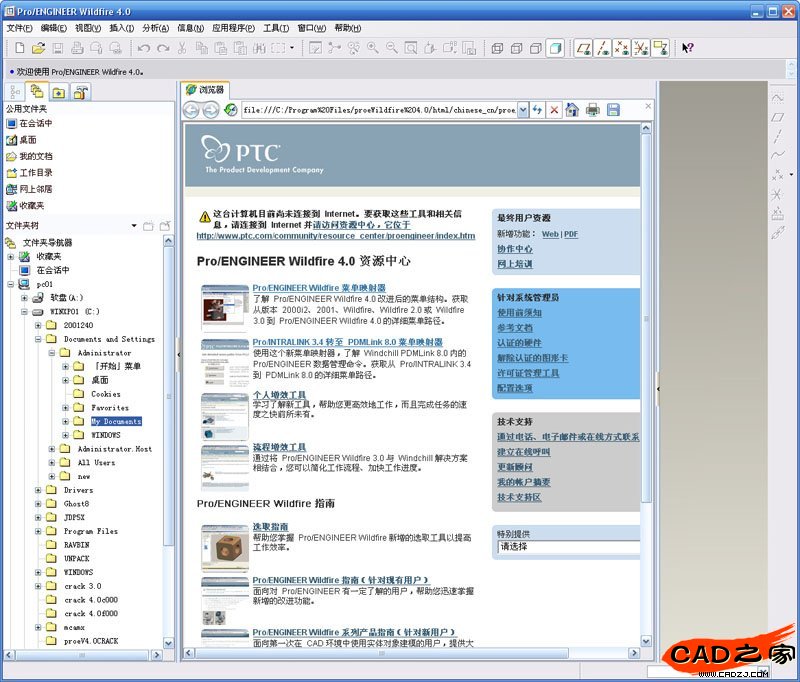Click the datum plane tool in right toolbar
This screenshot has width=800, height=682.
click(x=777, y=117)
